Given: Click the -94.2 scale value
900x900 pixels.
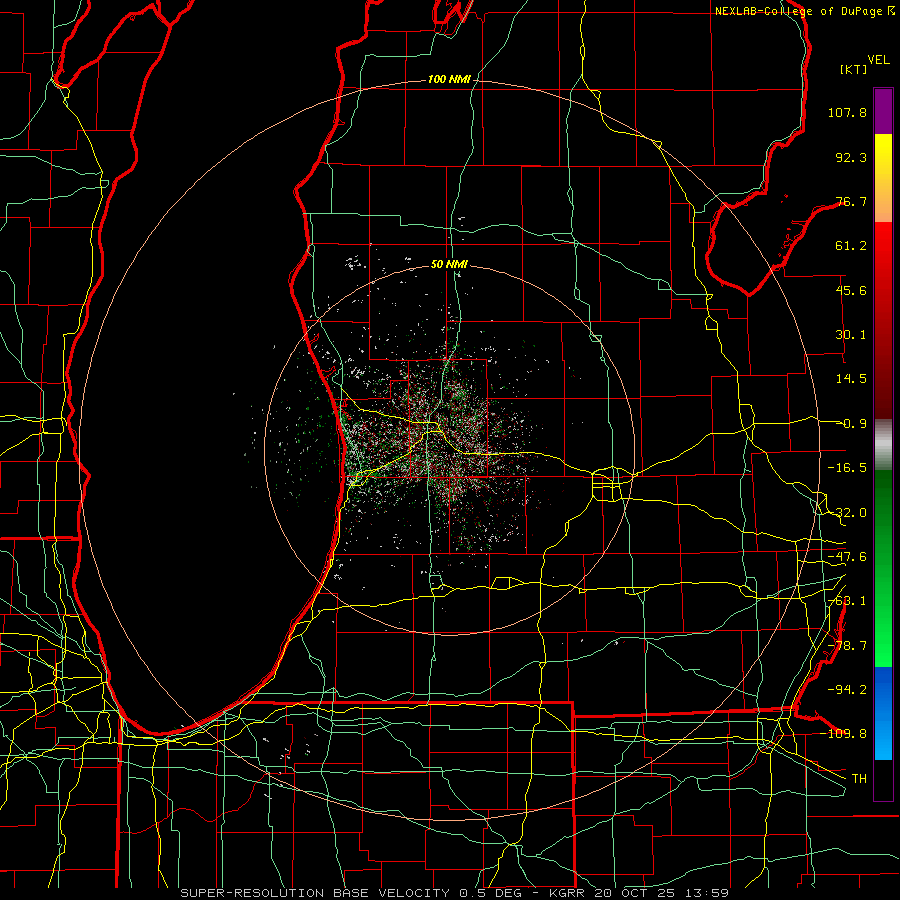Looking at the screenshot, I should point(847,689).
